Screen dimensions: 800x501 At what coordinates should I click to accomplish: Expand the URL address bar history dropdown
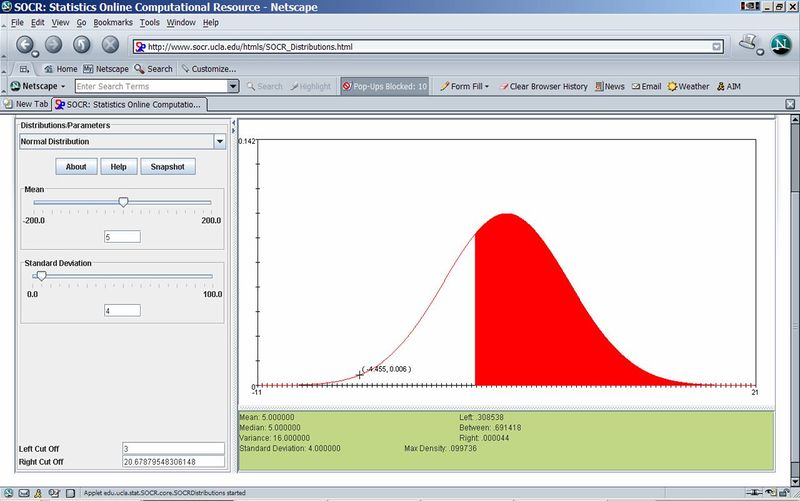(717, 46)
